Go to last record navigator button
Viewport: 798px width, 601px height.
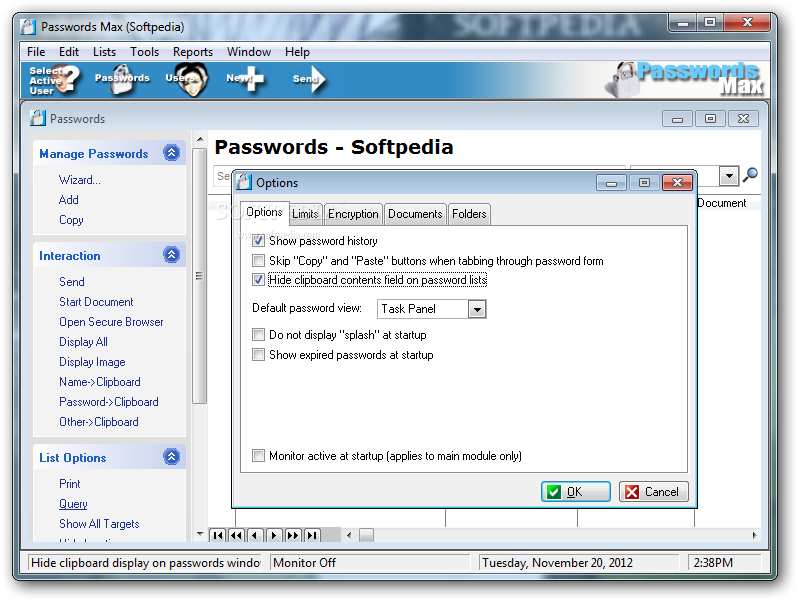[x=311, y=535]
